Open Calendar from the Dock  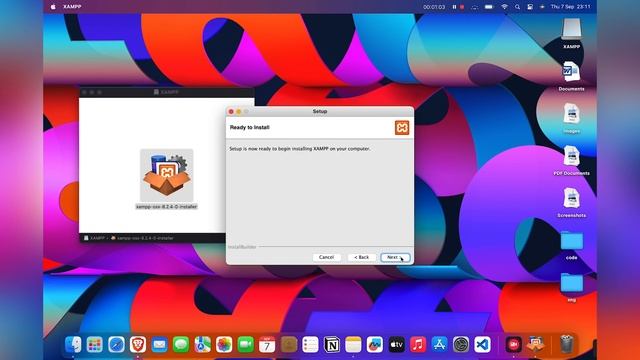click(267, 344)
